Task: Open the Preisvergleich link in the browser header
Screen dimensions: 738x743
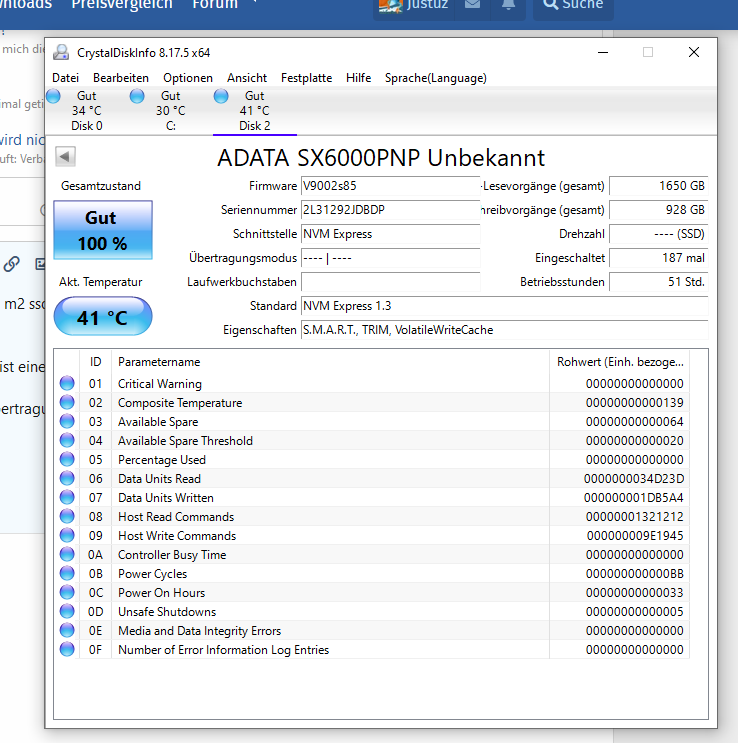Action: (x=121, y=5)
